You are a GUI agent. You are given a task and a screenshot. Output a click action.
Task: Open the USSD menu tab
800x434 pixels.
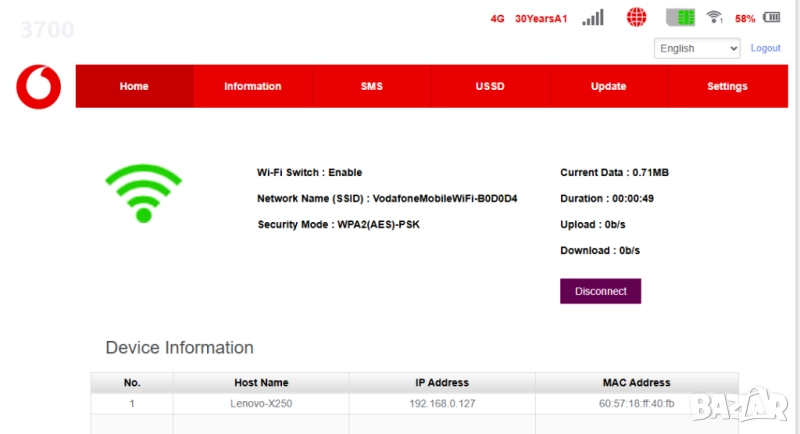pos(490,86)
